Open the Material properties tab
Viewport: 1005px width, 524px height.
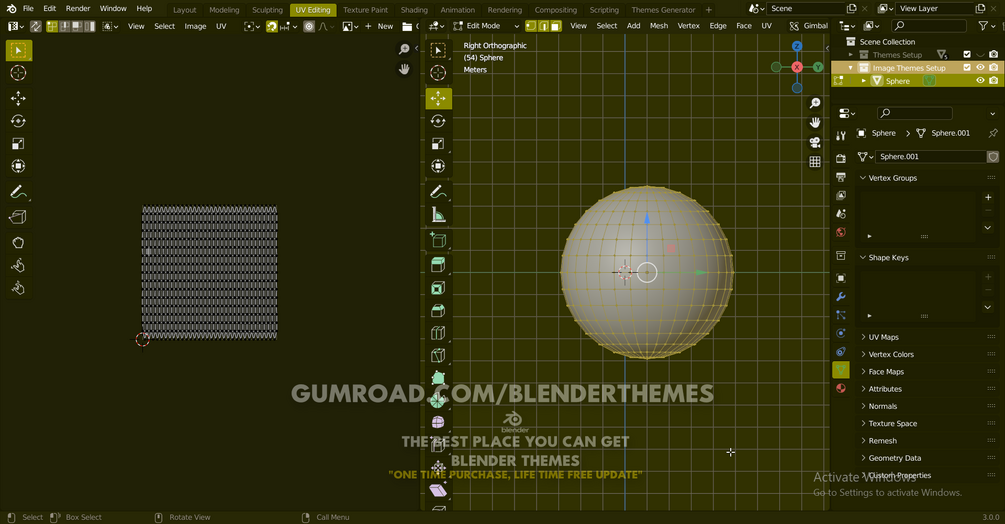pos(841,388)
